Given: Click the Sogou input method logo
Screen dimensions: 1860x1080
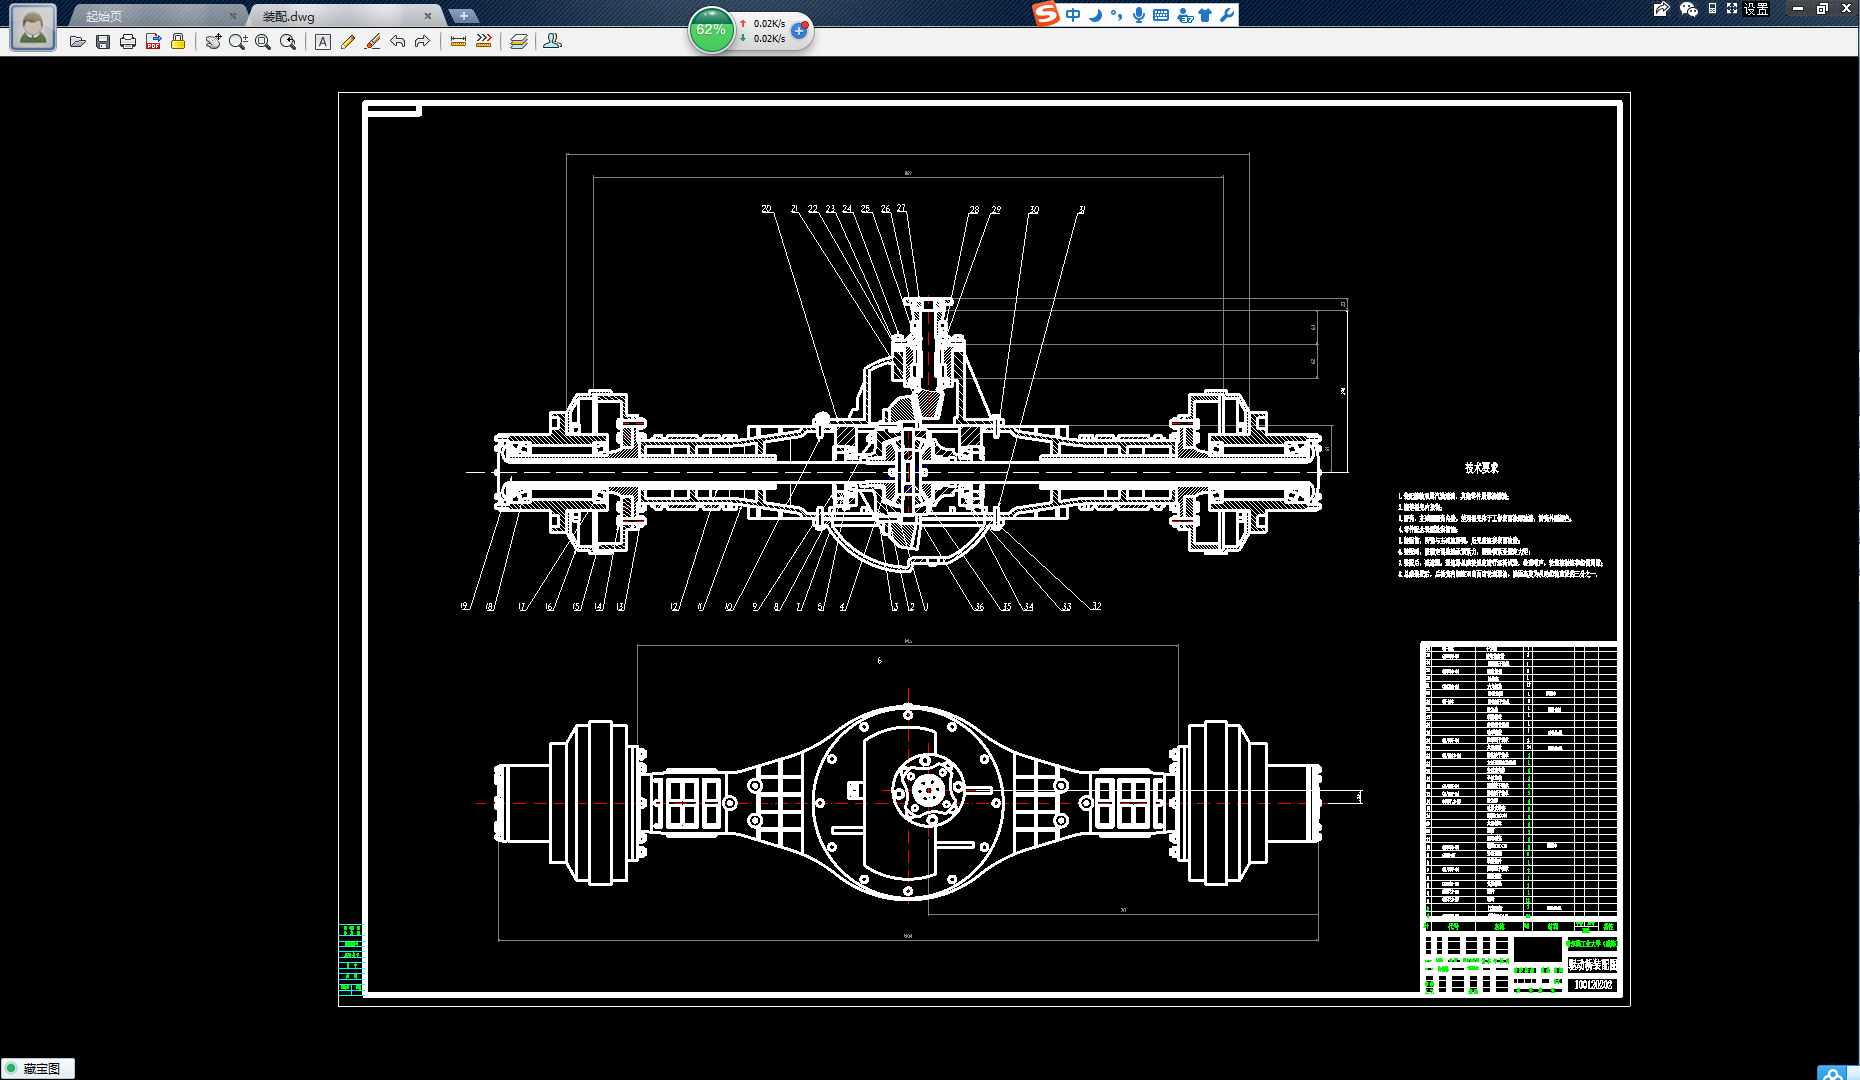Looking at the screenshot, I should [x=1046, y=14].
